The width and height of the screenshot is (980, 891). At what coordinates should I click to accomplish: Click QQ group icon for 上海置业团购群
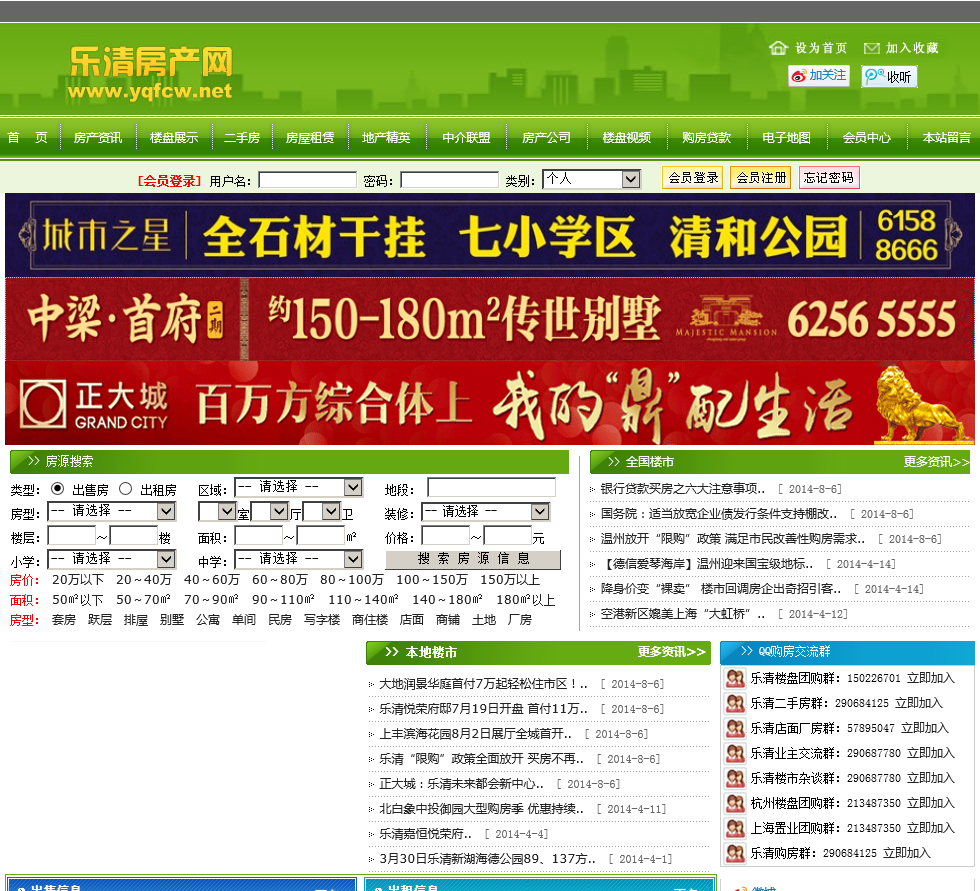(735, 829)
